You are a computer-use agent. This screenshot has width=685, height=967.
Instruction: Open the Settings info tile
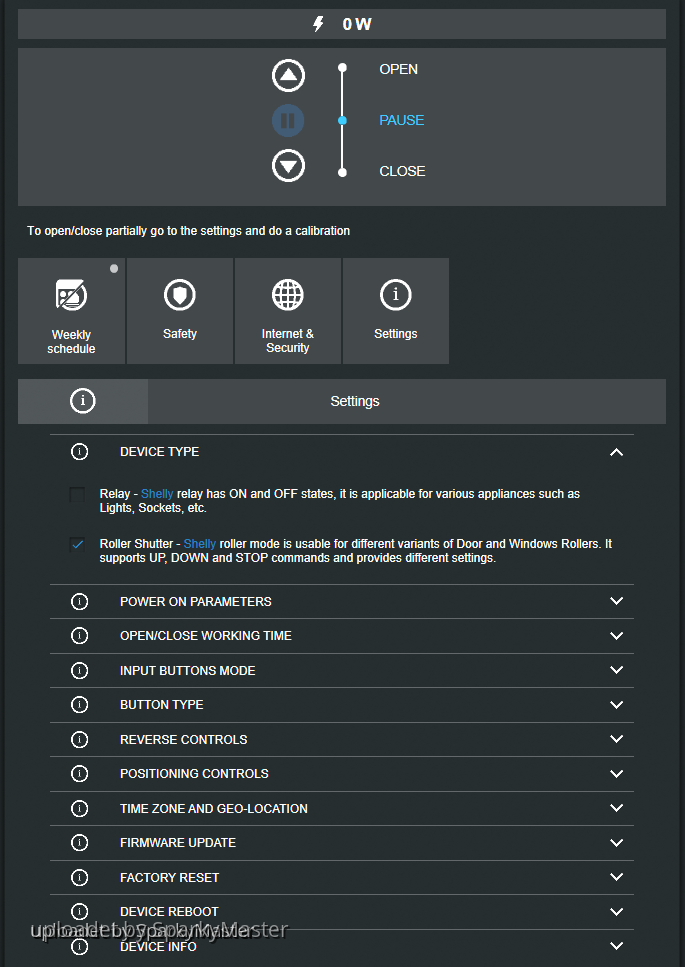(x=396, y=311)
